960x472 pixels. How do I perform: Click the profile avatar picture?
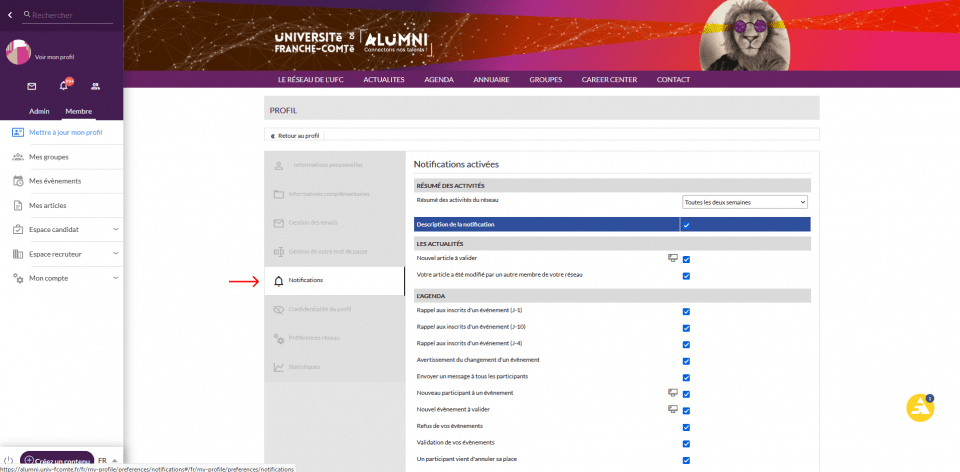tap(20, 53)
